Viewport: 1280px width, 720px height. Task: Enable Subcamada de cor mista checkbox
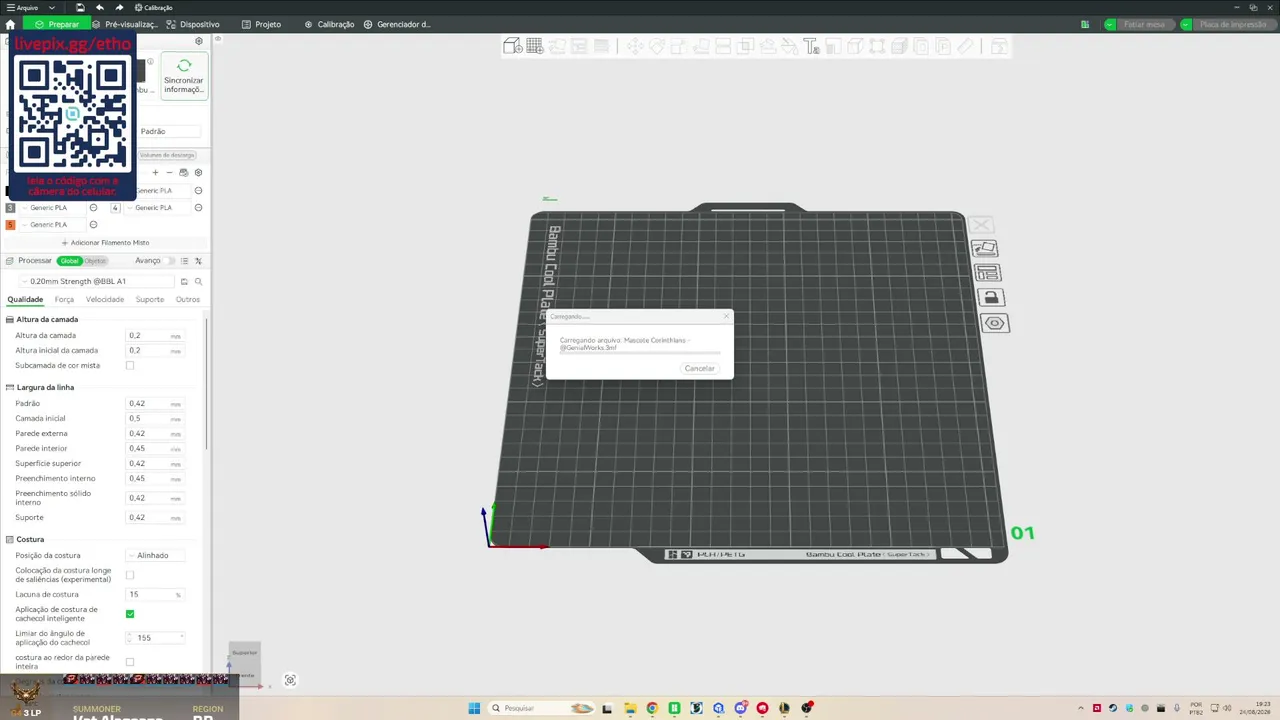pos(130,366)
